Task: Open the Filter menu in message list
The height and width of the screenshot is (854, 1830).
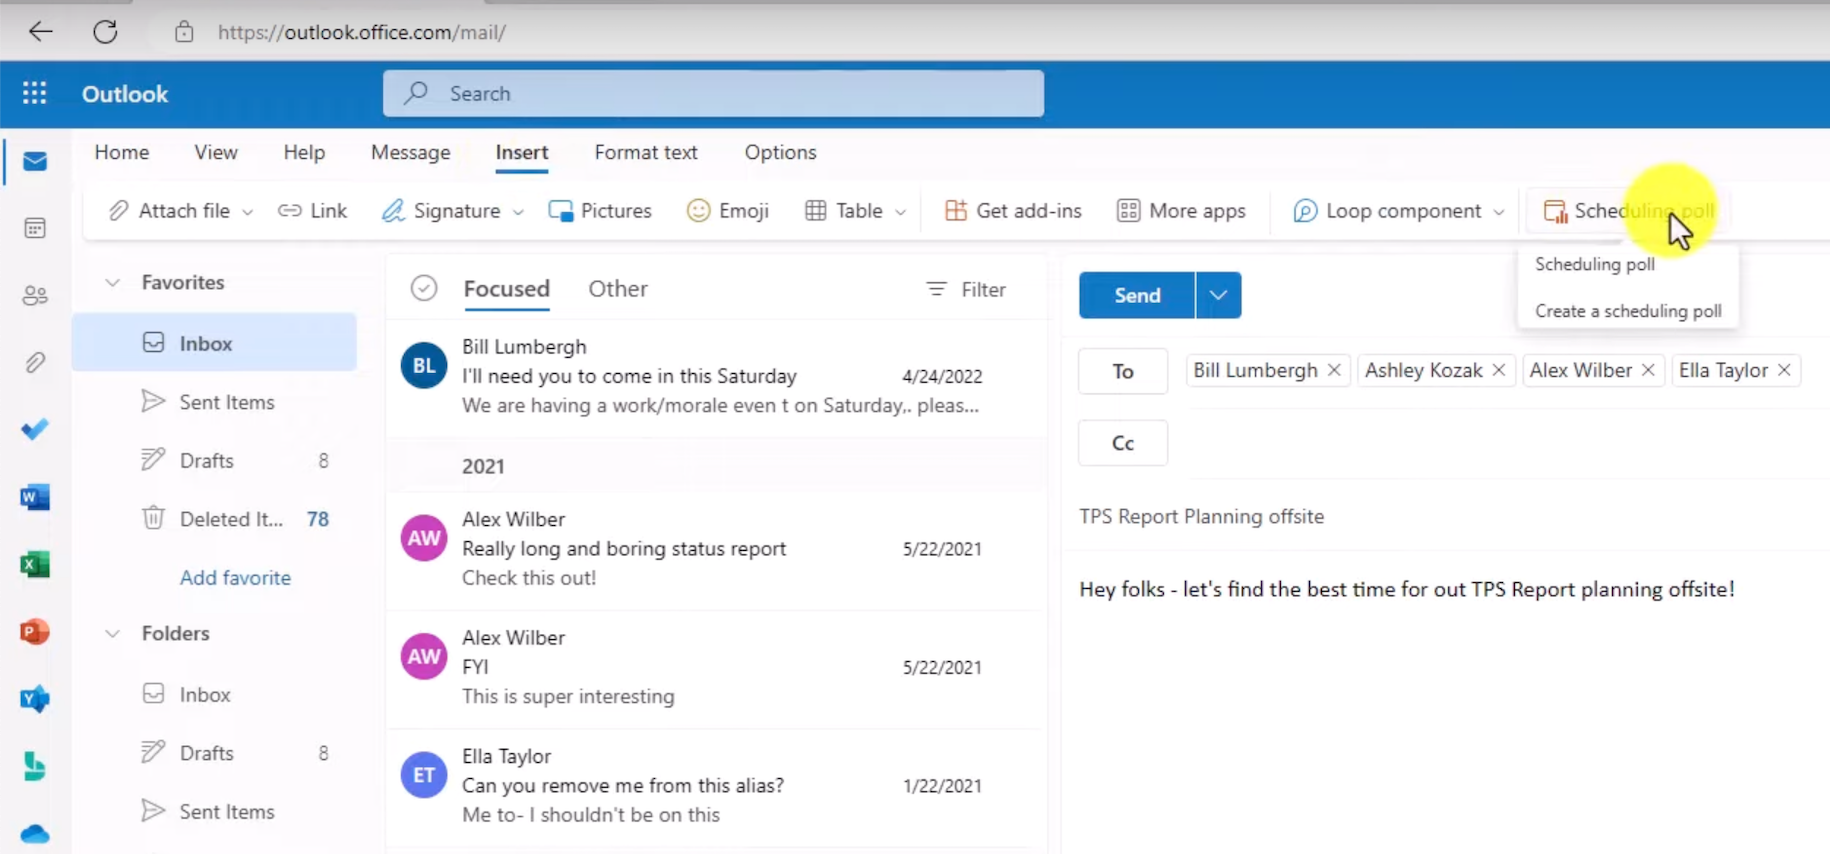Action: pos(966,289)
